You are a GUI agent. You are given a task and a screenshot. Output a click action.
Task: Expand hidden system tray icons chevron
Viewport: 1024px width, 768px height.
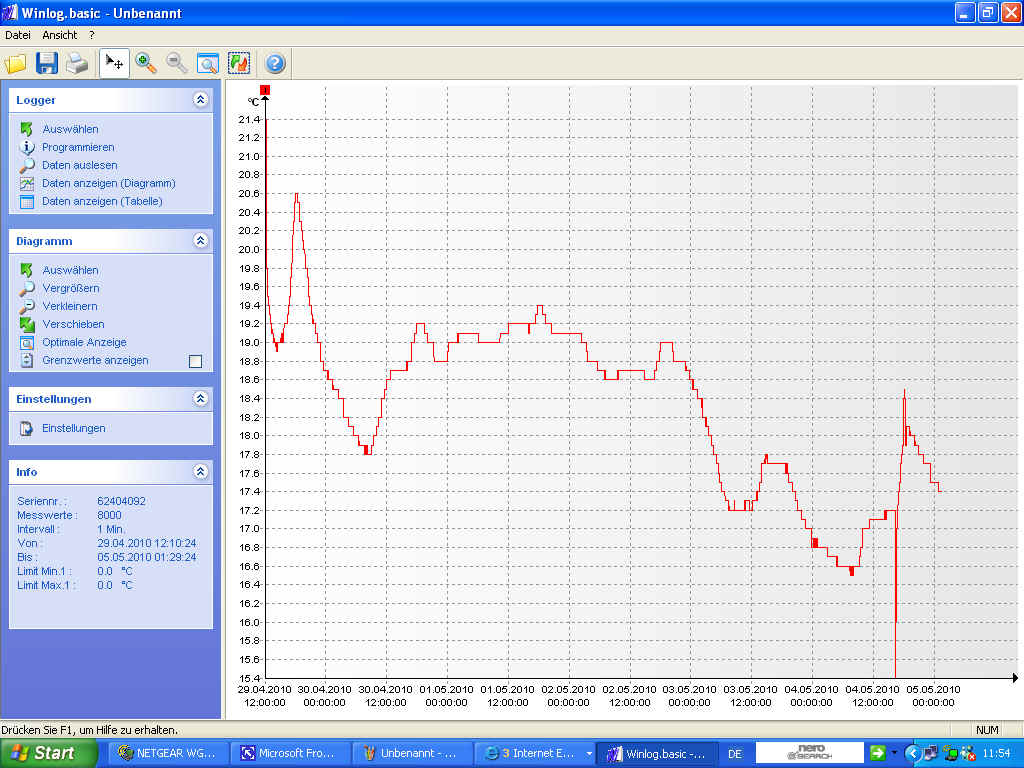click(912, 754)
